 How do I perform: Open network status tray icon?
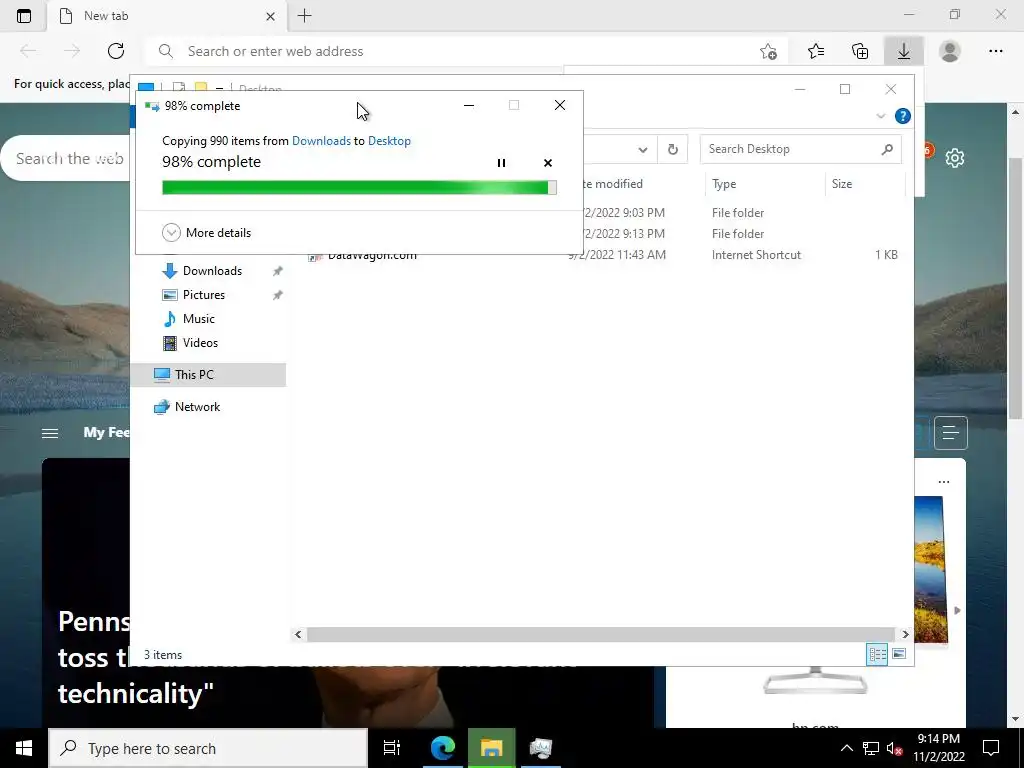point(871,748)
